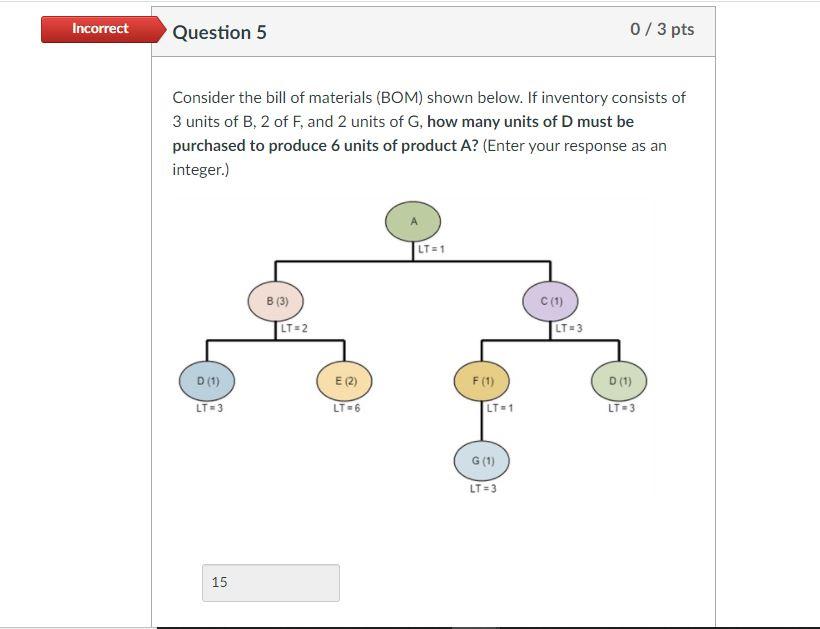
Task: Click the leftmost D (1) node
Action: pyautogui.click(x=207, y=381)
